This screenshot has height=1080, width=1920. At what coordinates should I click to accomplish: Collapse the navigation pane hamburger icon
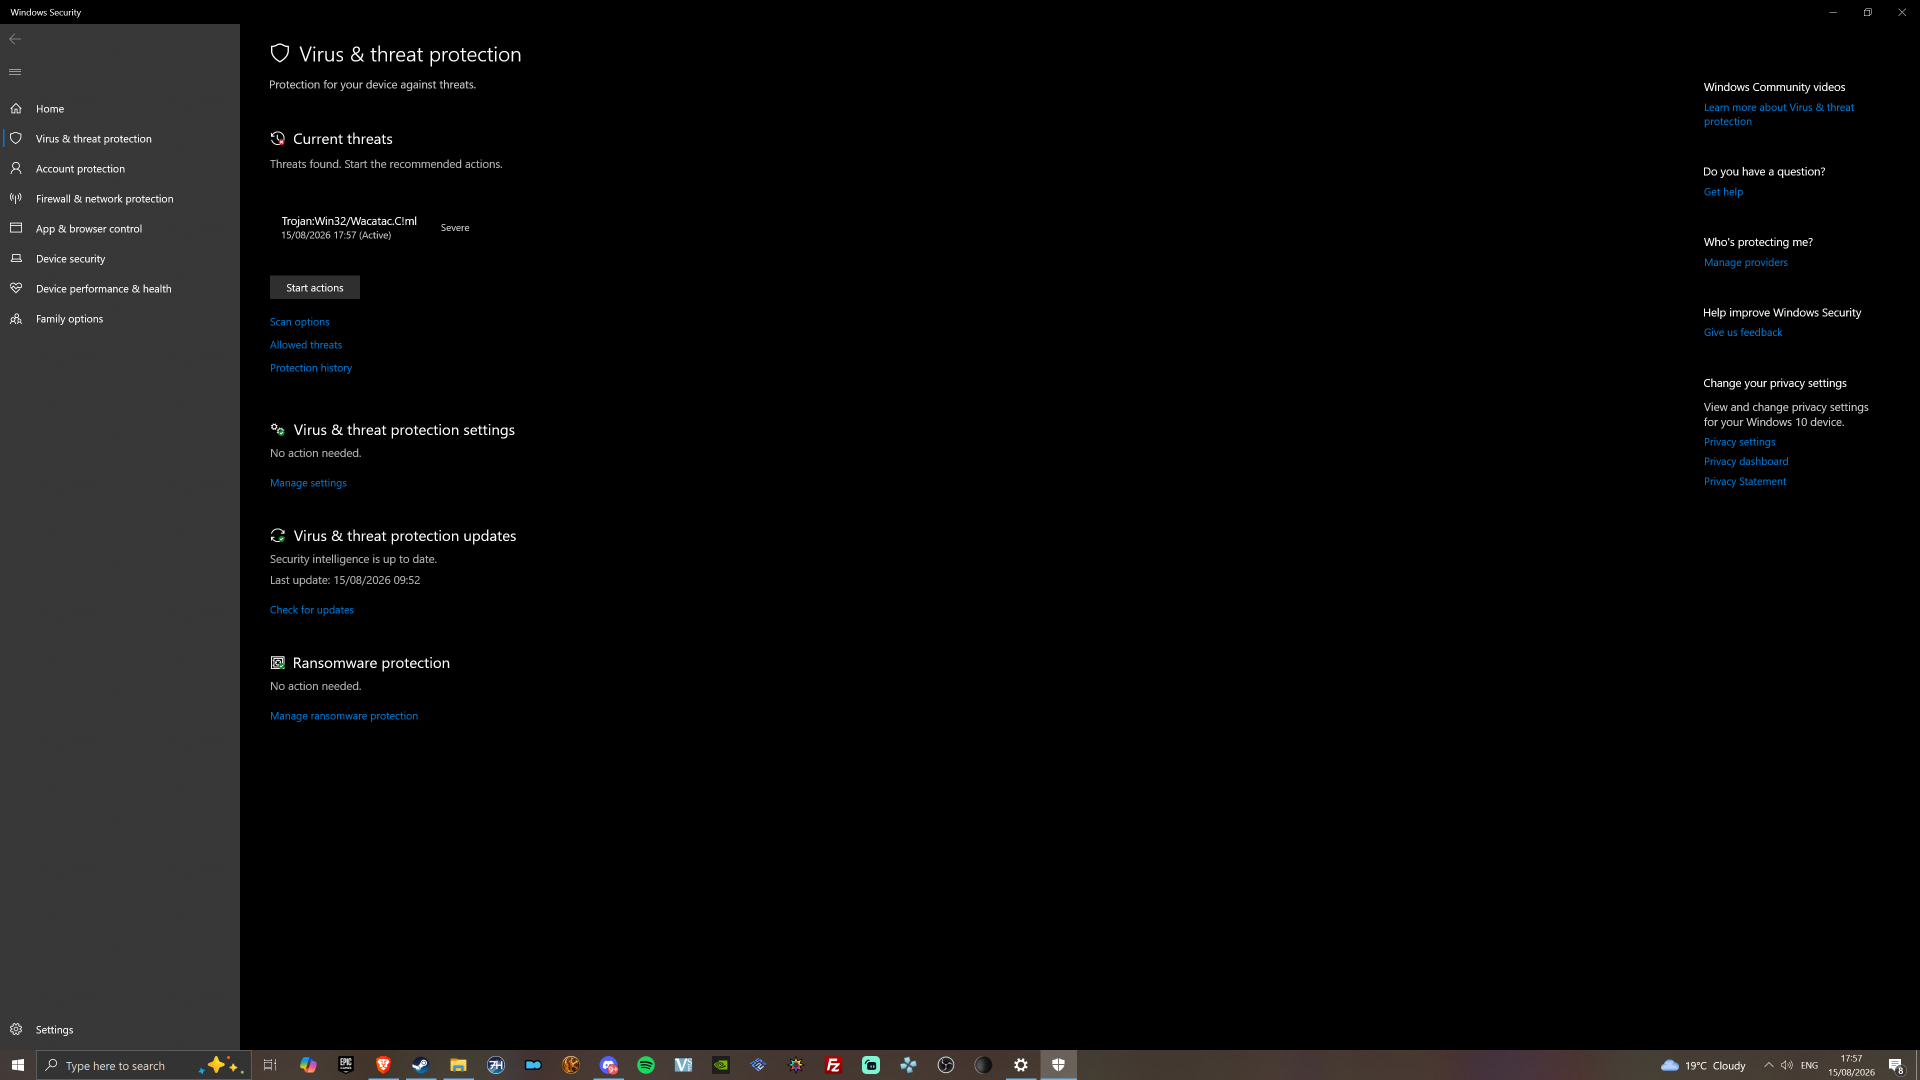15,72
